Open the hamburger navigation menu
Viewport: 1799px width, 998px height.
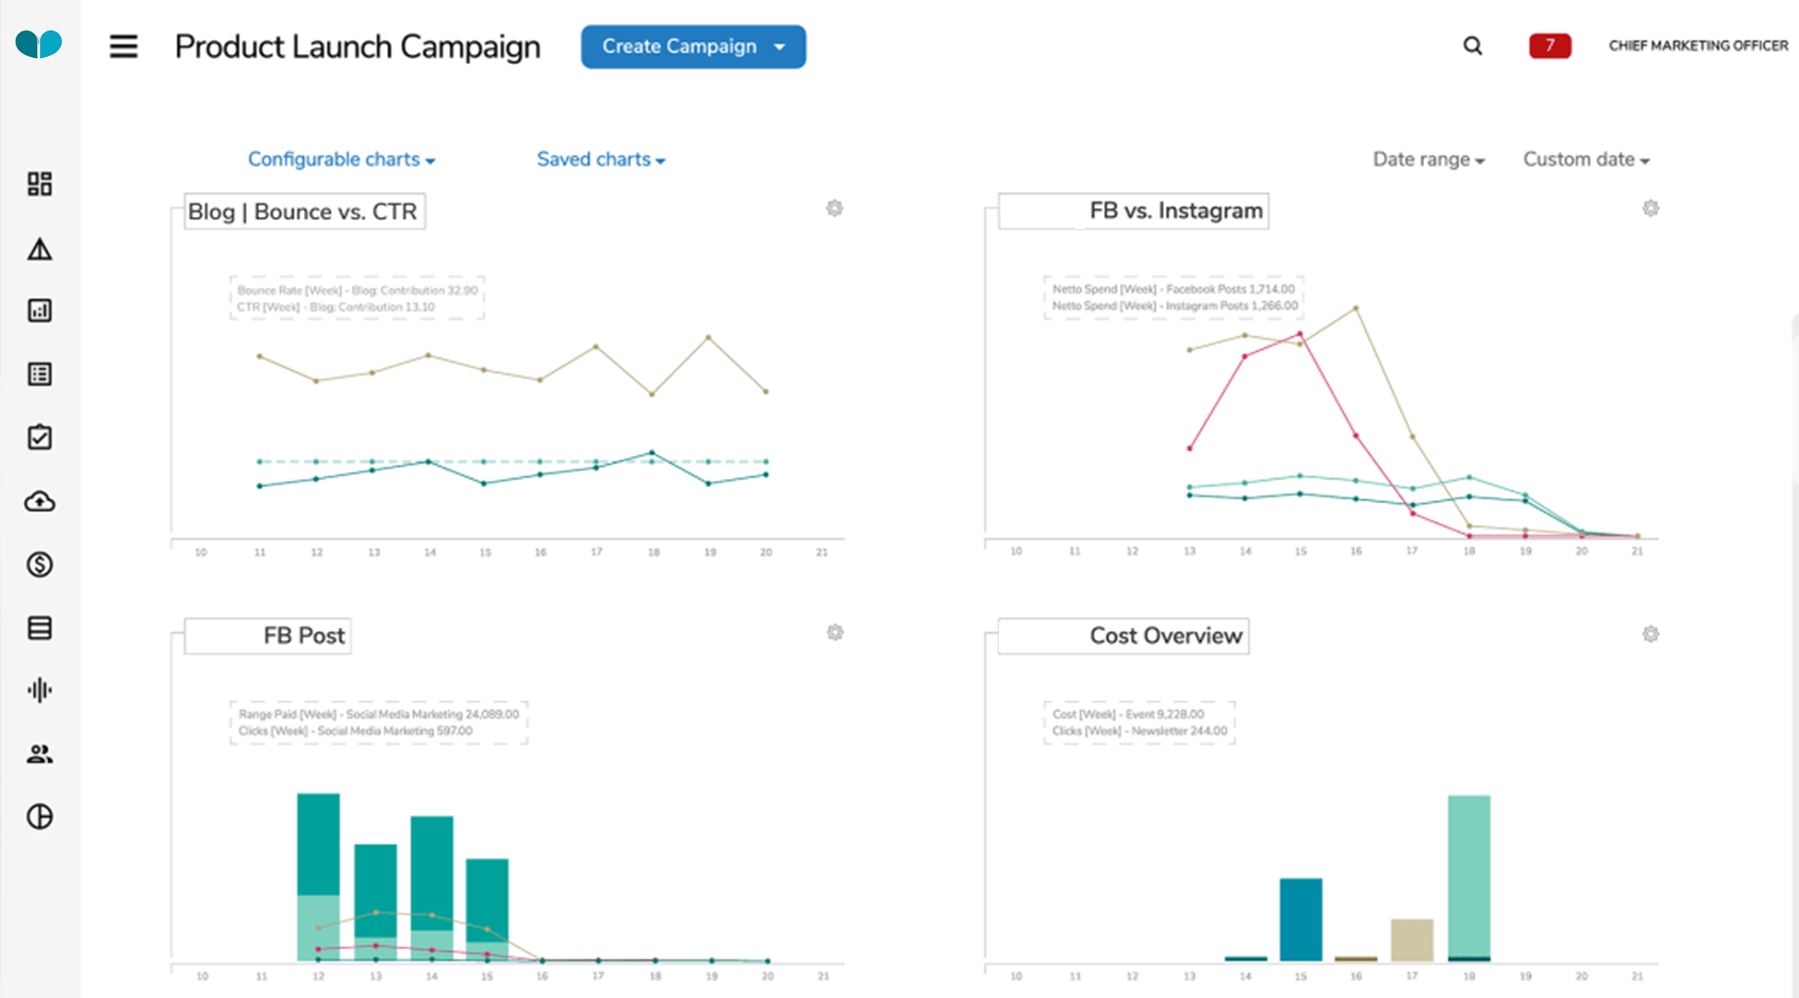(x=124, y=46)
